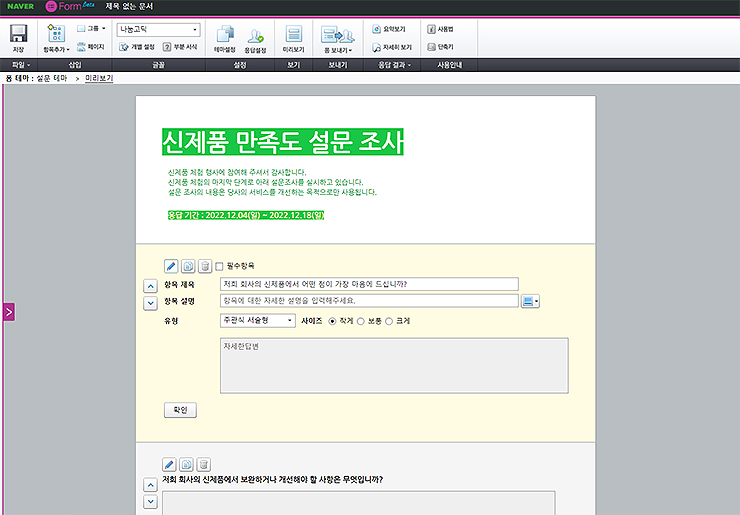Click the Form beta logo
This screenshot has width=740, height=515.
pos(69,7)
